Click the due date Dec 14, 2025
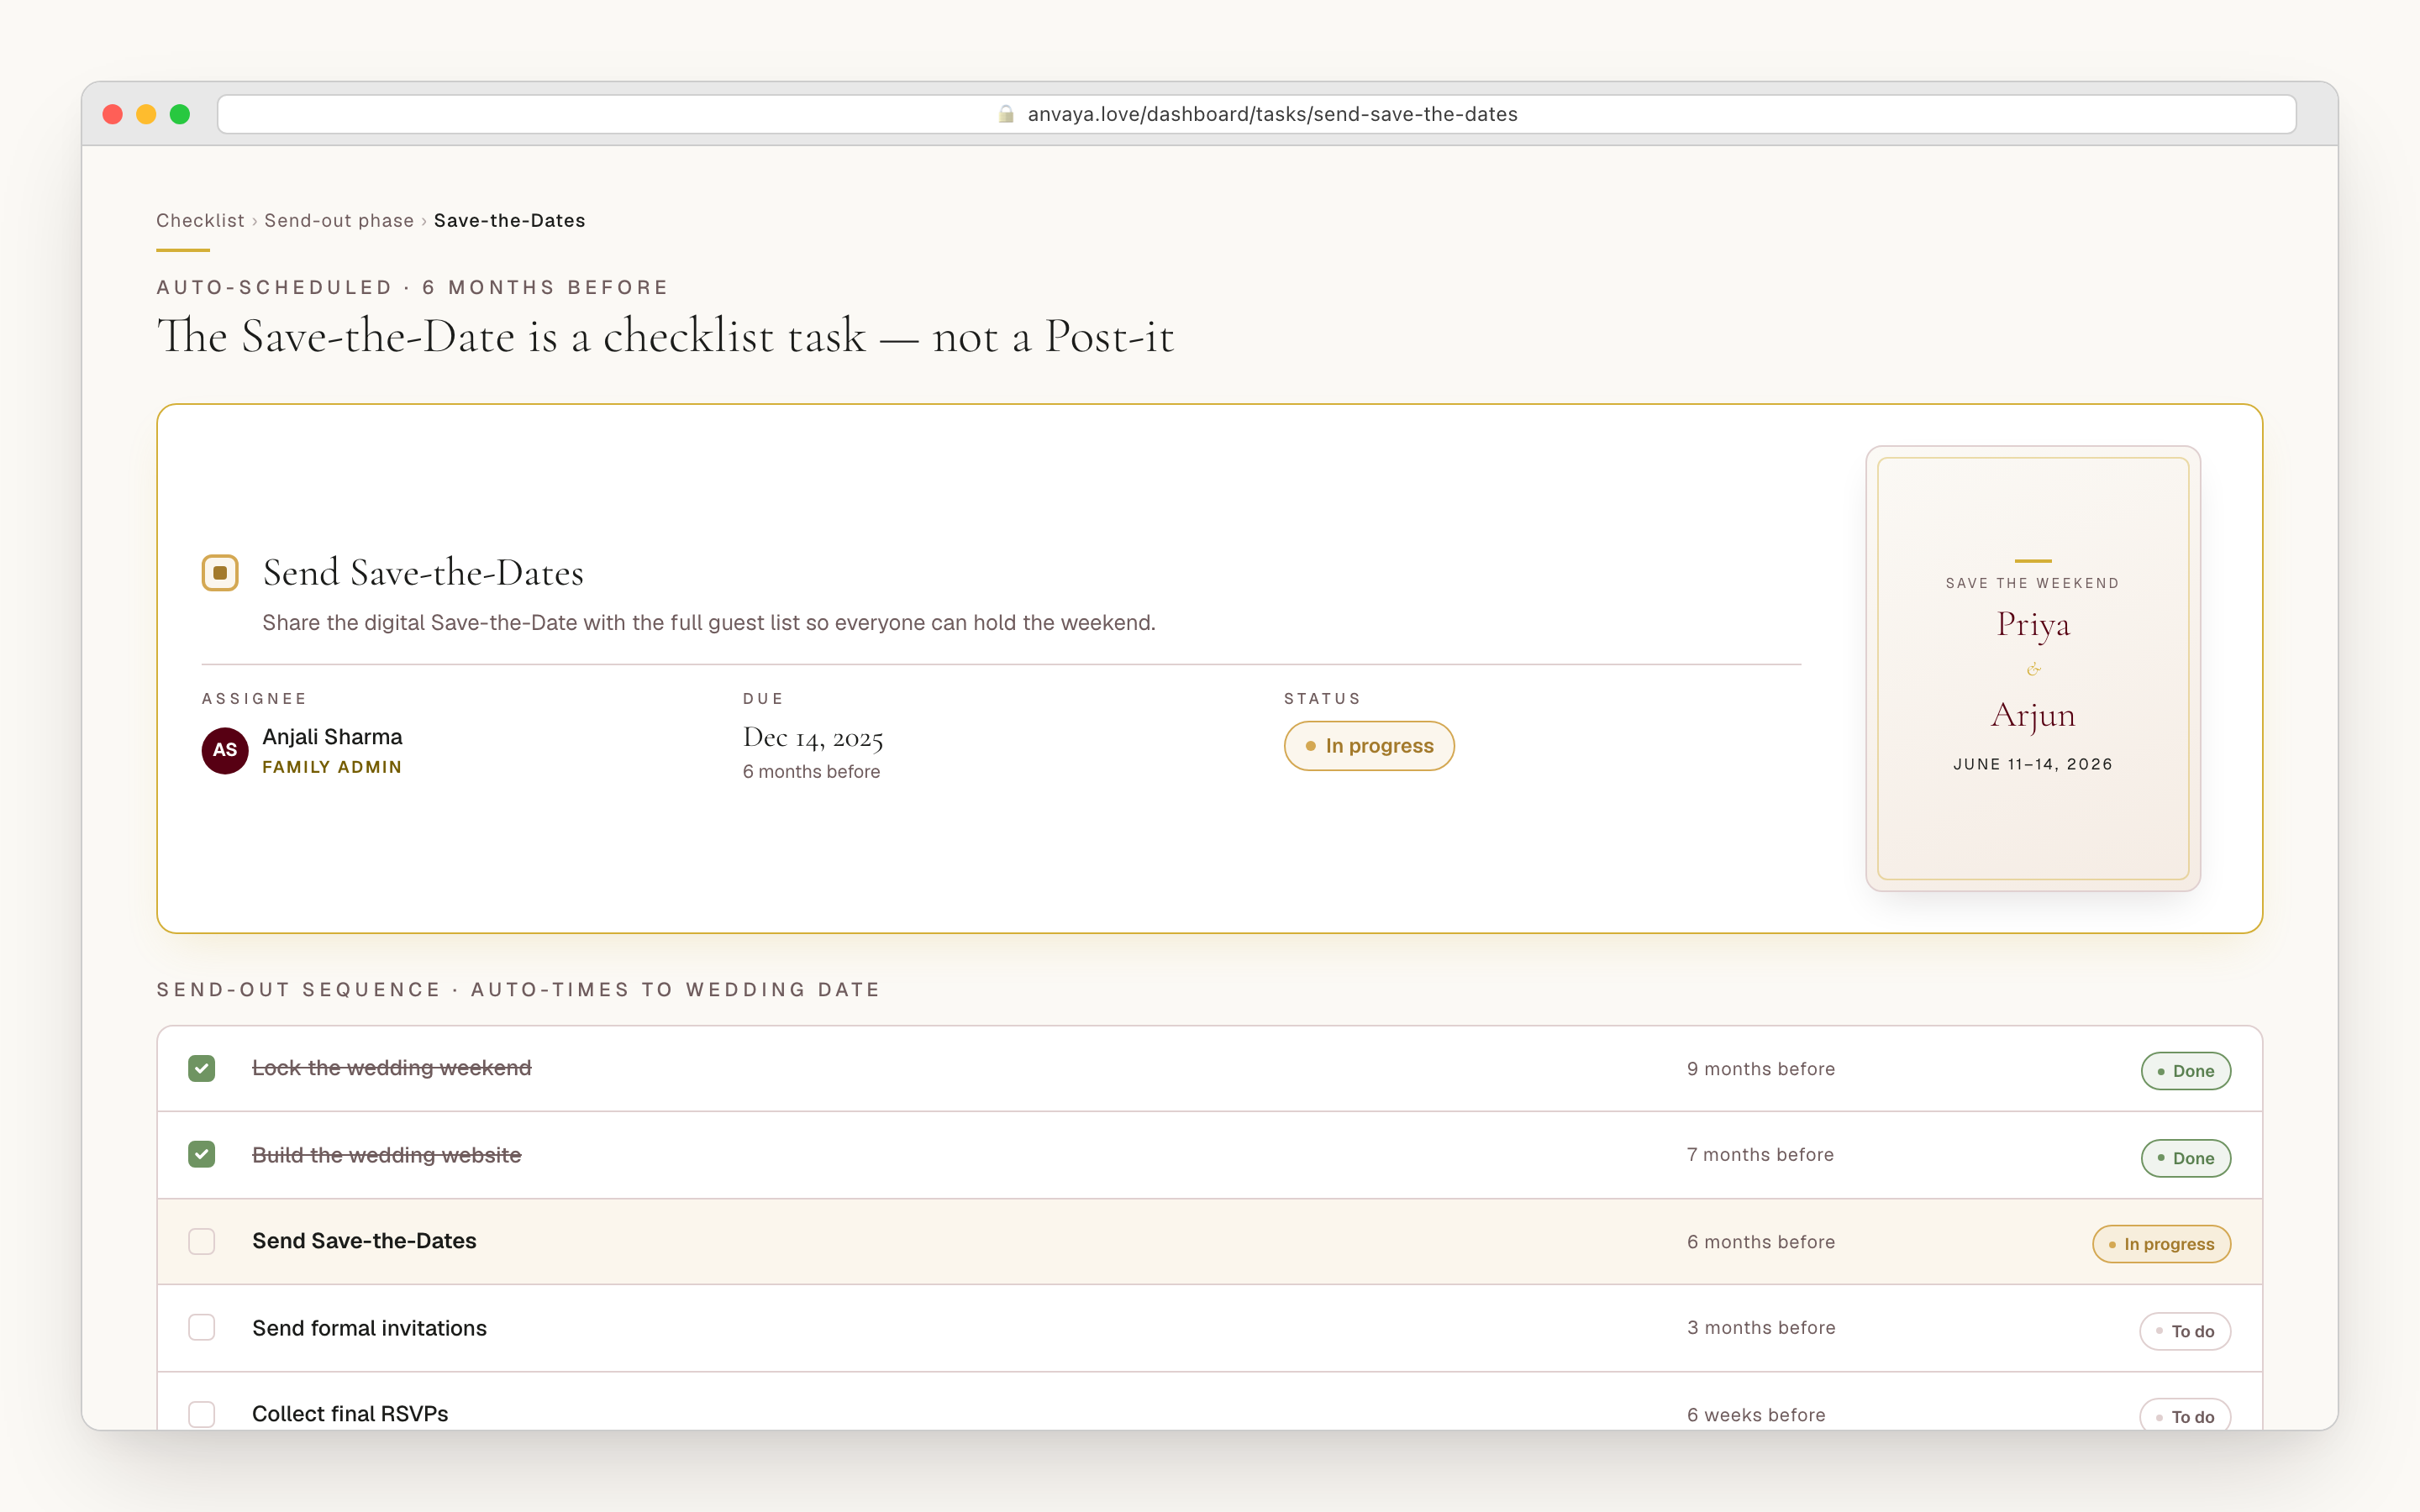Image resolution: width=2420 pixels, height=1512 pixels. click(813, 738)
